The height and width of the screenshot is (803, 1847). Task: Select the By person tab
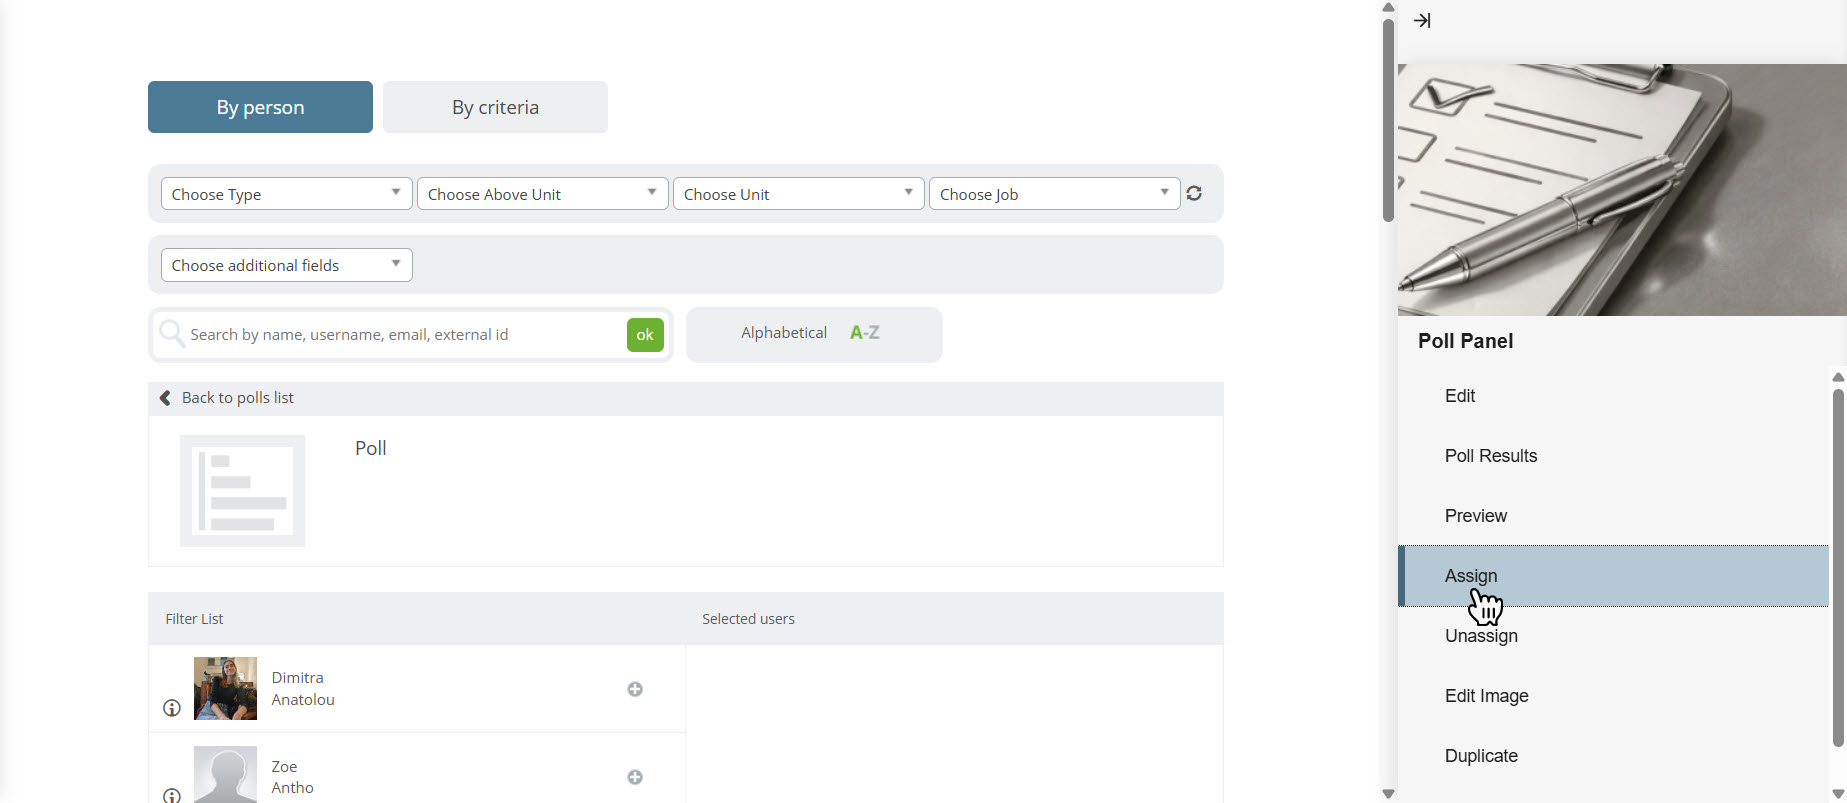tap(260, 107)
